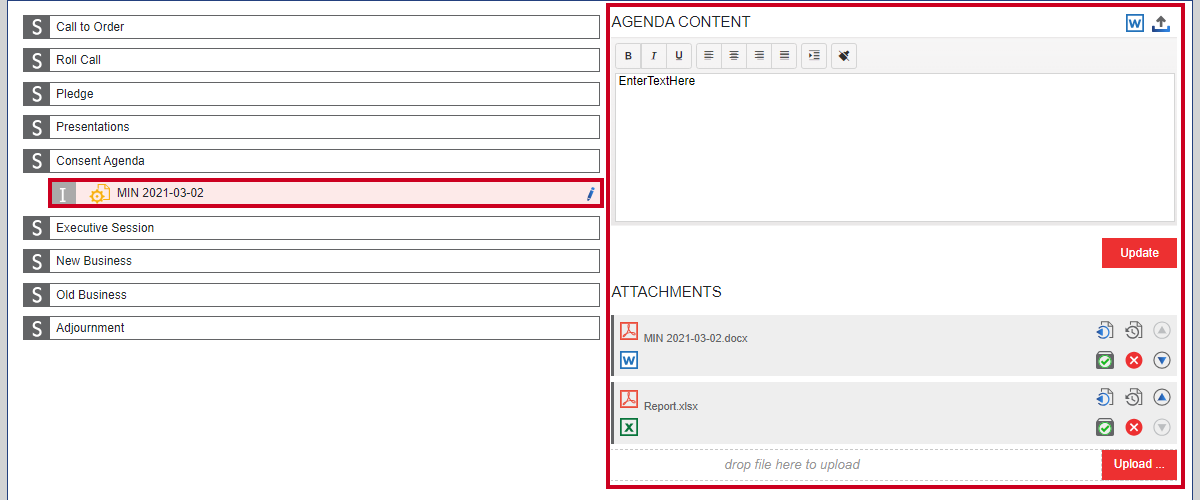Screen dimensions: 1200x500
Task: Select the Adjournment section
Action: [x=311, y=328]
